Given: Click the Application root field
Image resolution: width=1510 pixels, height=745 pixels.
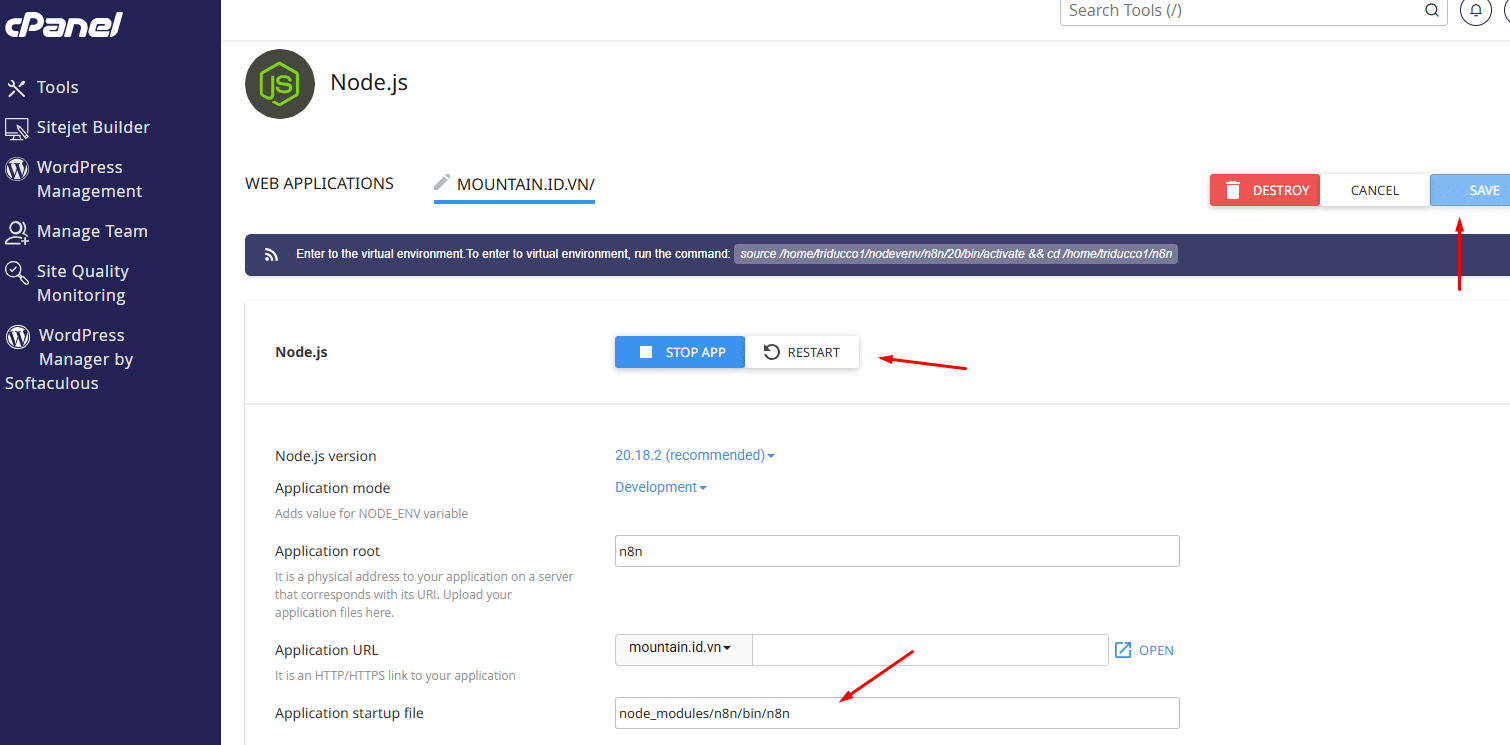Looking at the screenshot, I should click(x=897, y=551).
